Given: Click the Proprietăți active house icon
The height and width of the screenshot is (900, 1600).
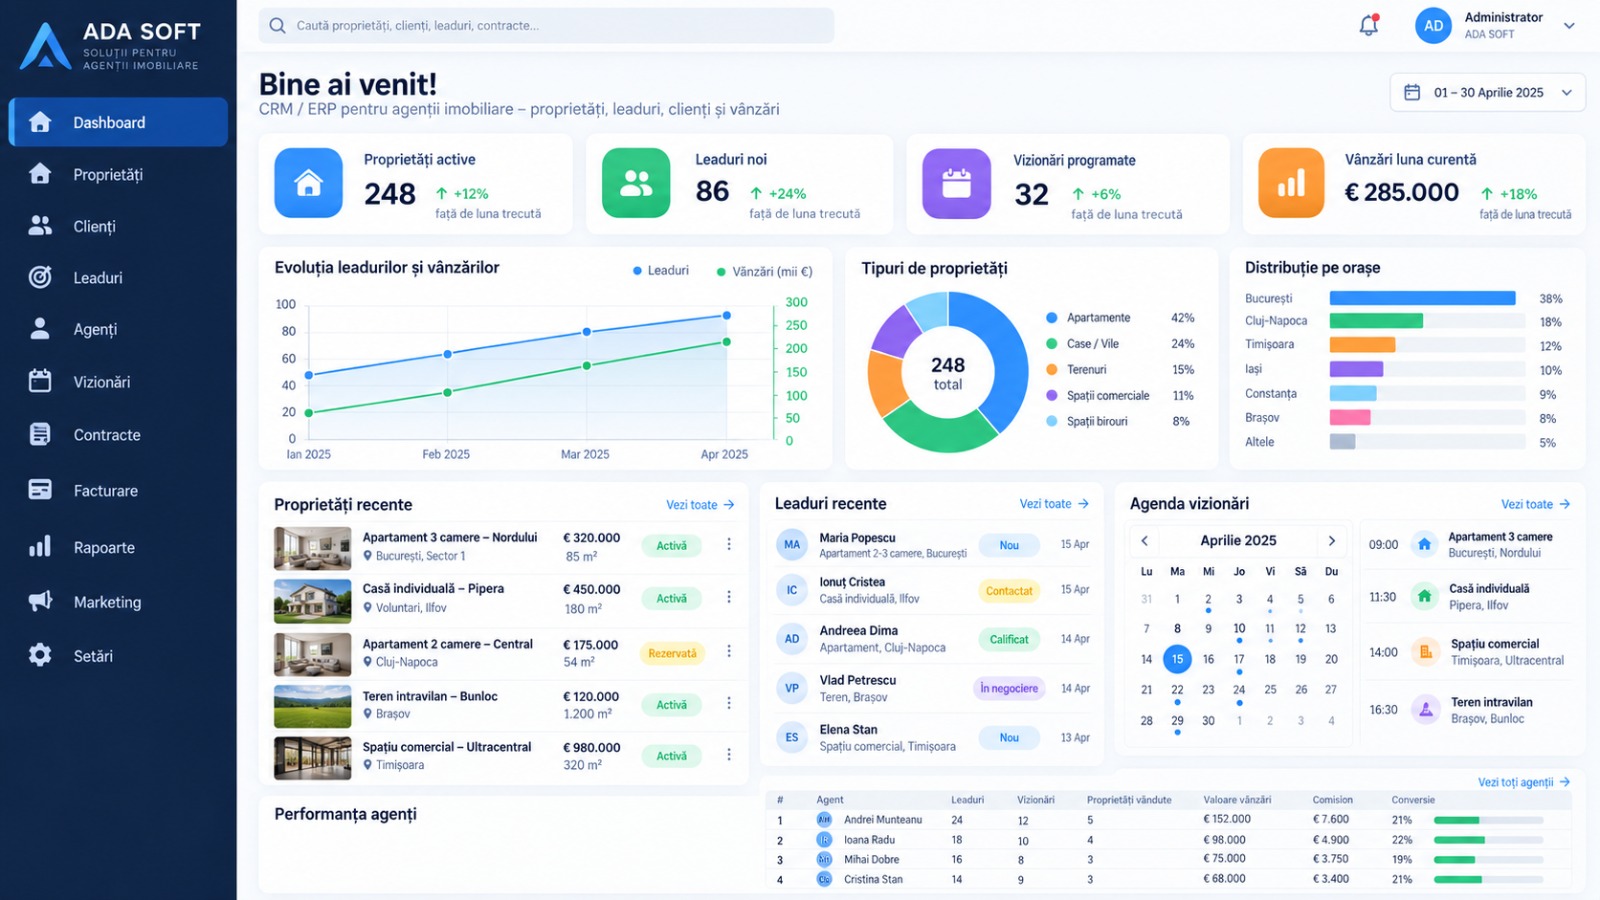Looking at the screenshot, I should coord(309,183).
